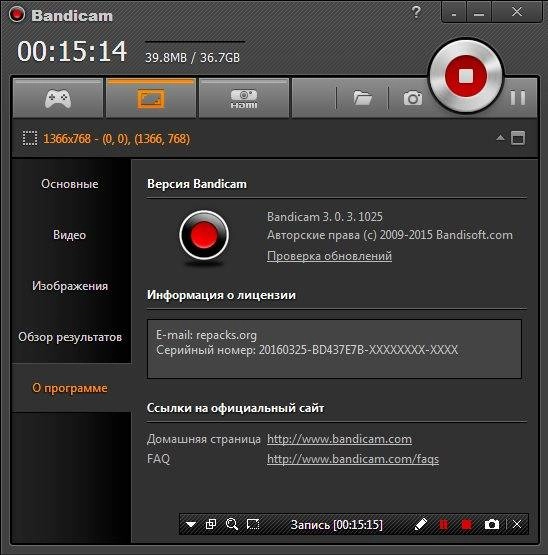
Task: Click the rectangle-select icon on recording bar
Action: pos(253,524)
